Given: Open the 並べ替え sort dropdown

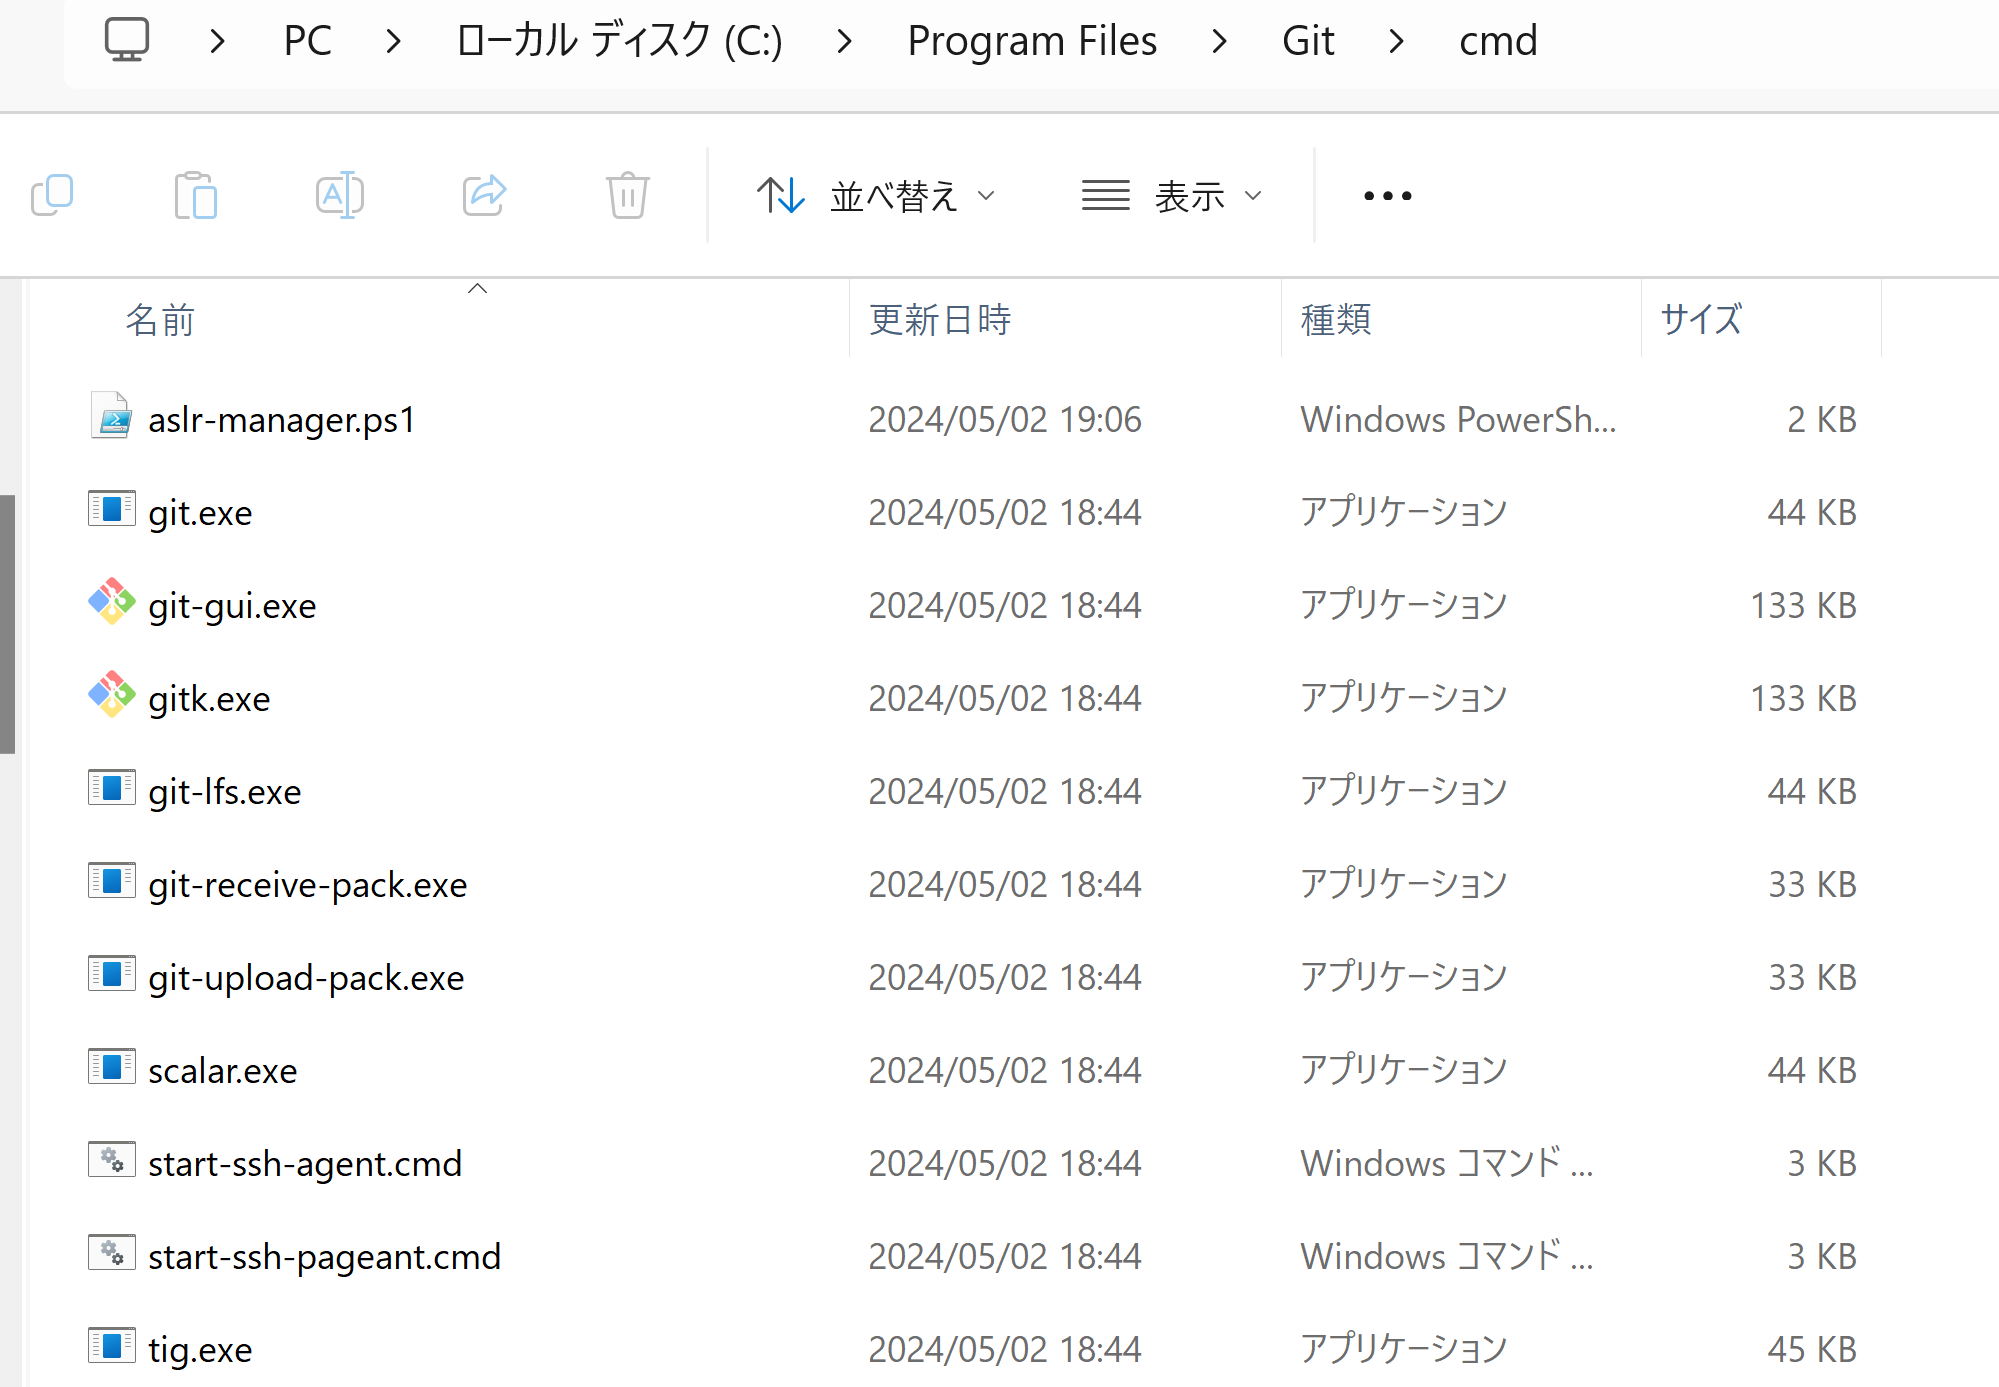Looking at the screenshot, I should click(876, 195).
